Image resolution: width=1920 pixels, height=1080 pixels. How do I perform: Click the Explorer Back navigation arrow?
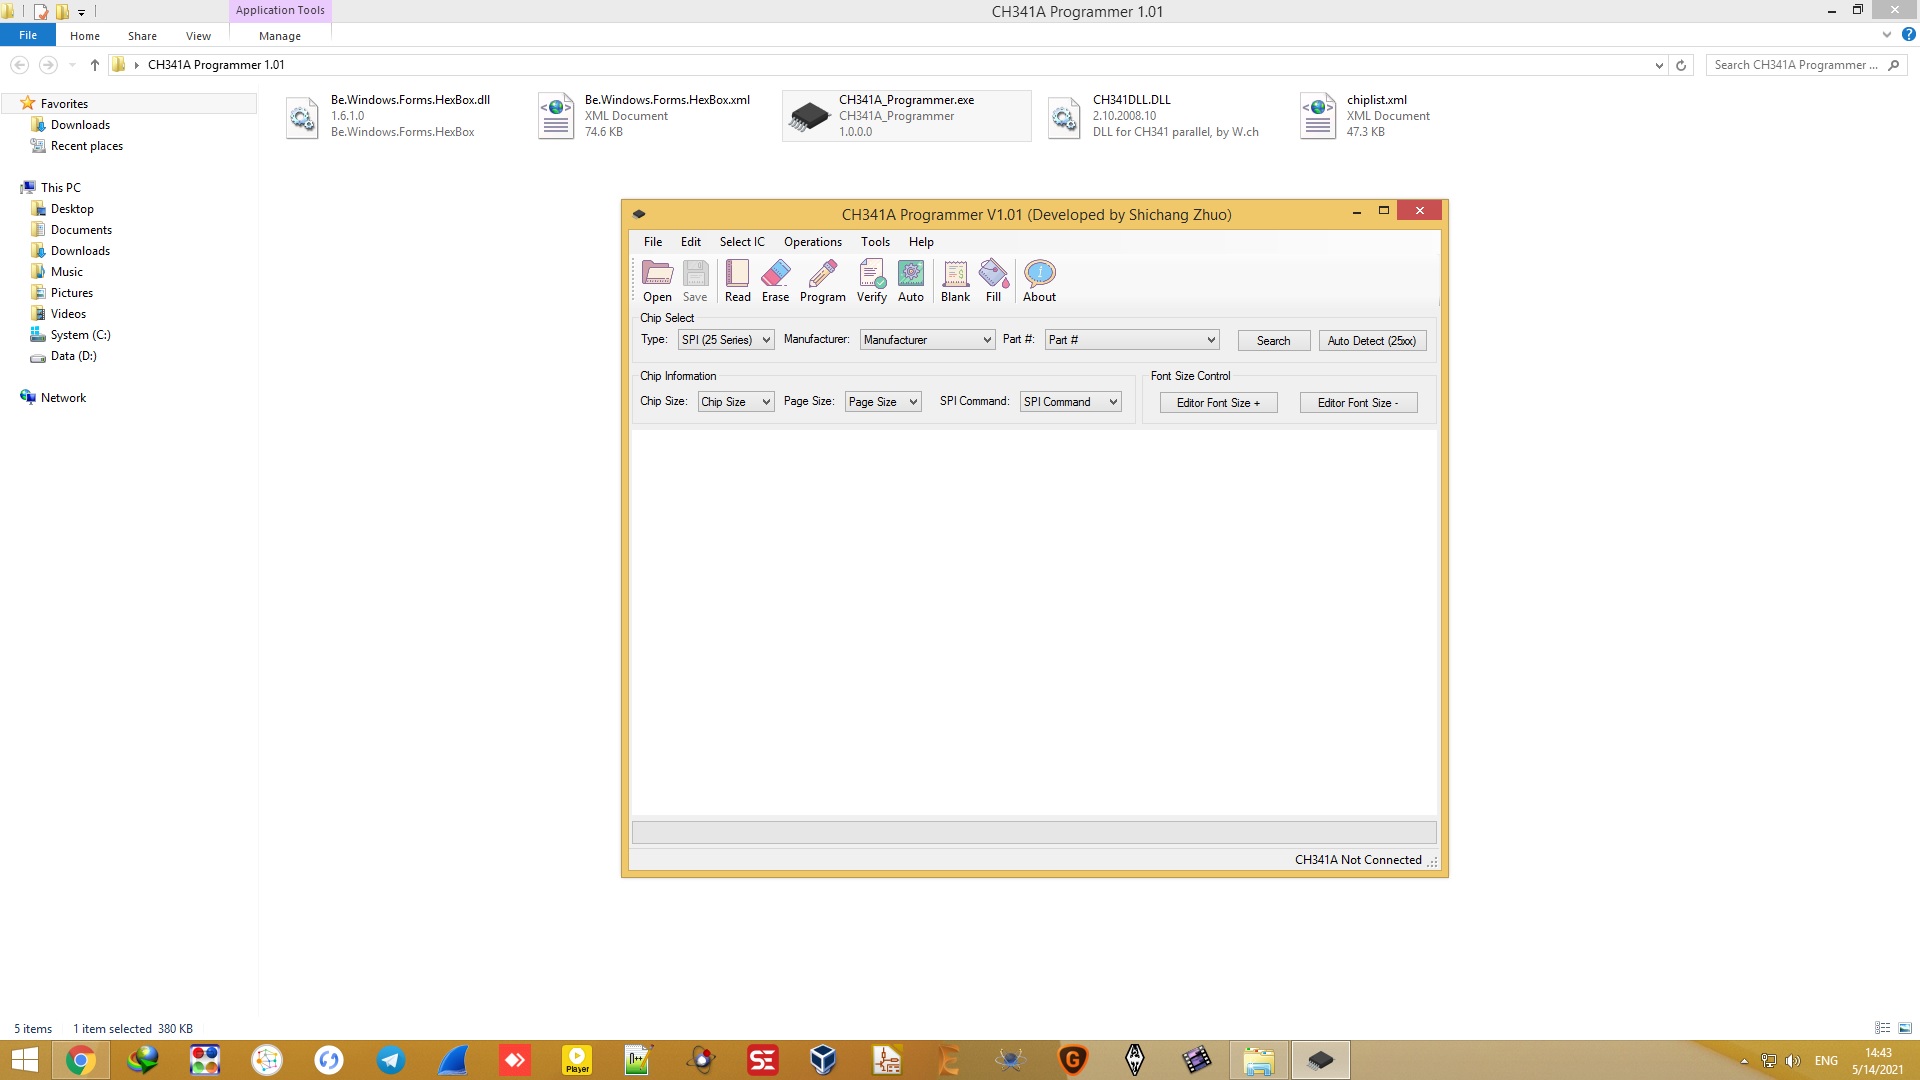(x=19, y=65)
